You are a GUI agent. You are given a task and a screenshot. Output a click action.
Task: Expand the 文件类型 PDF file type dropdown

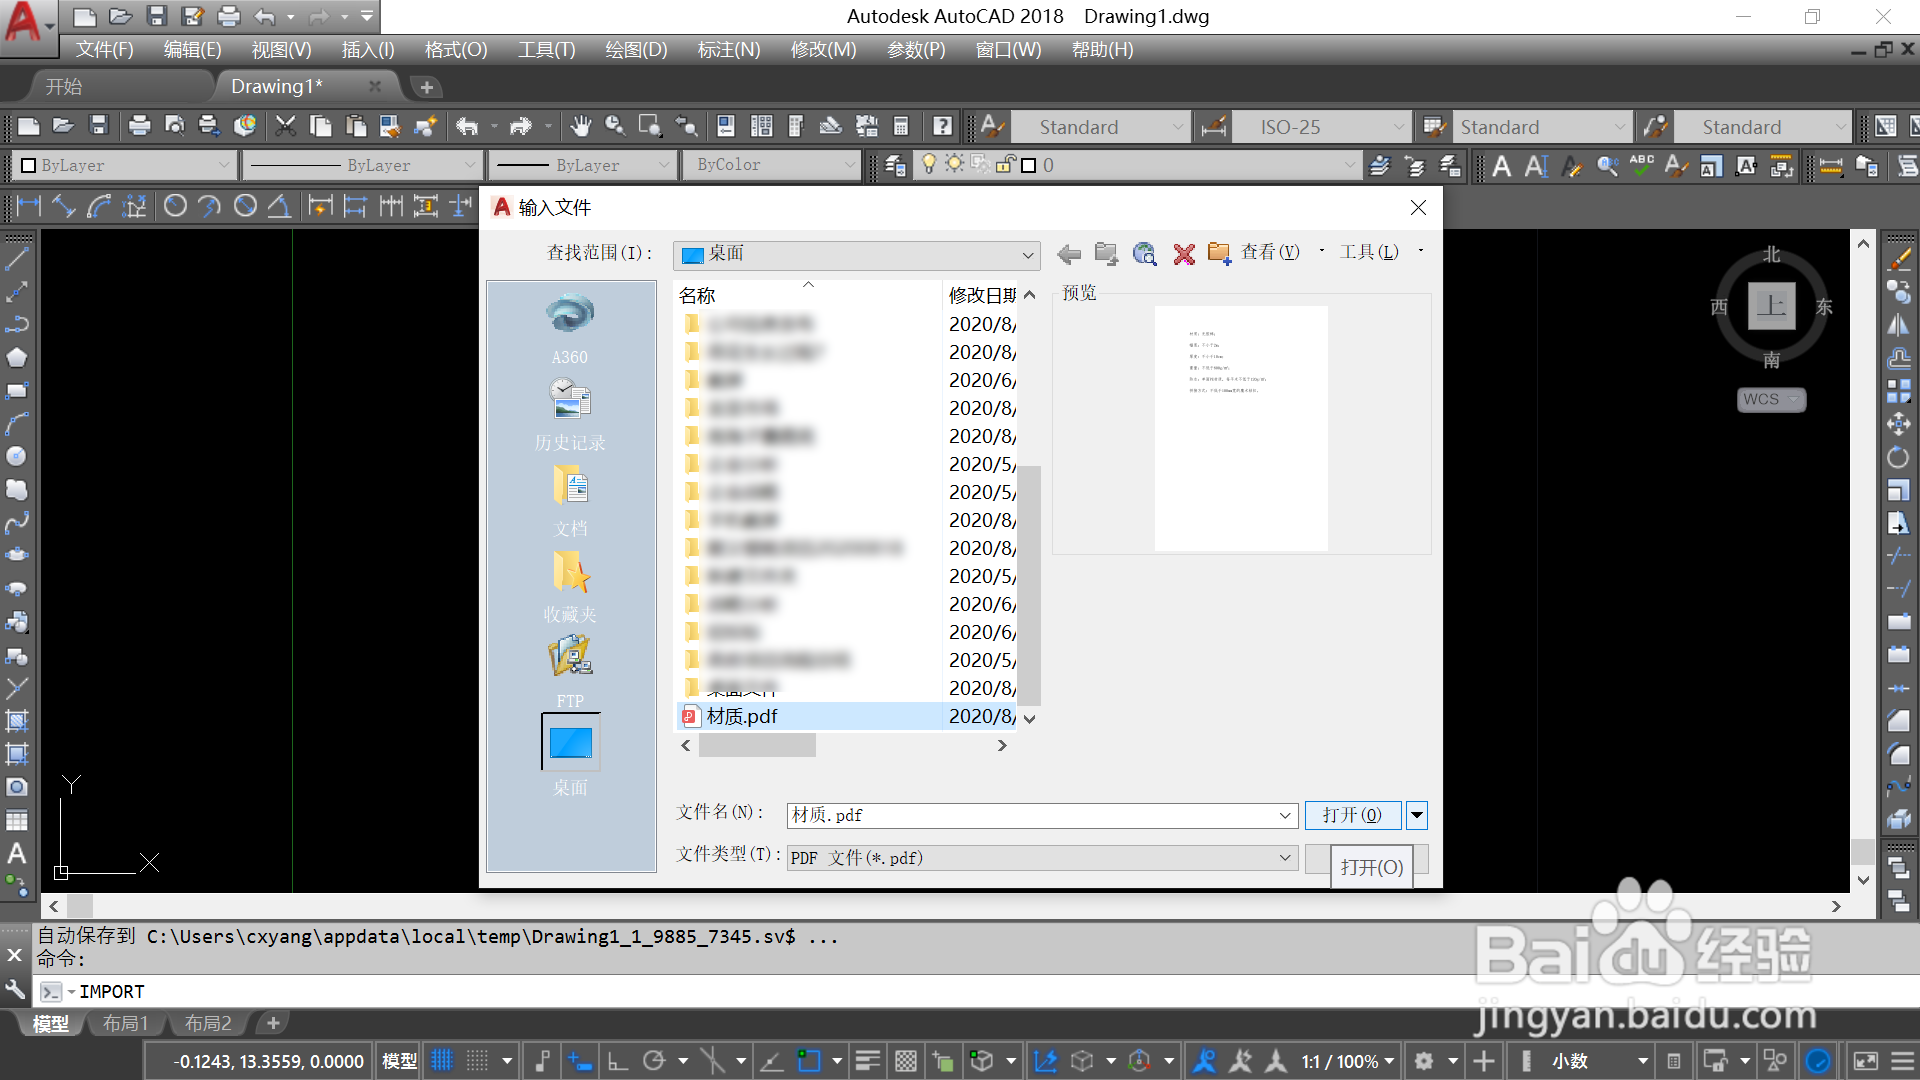pos(1285,858)
